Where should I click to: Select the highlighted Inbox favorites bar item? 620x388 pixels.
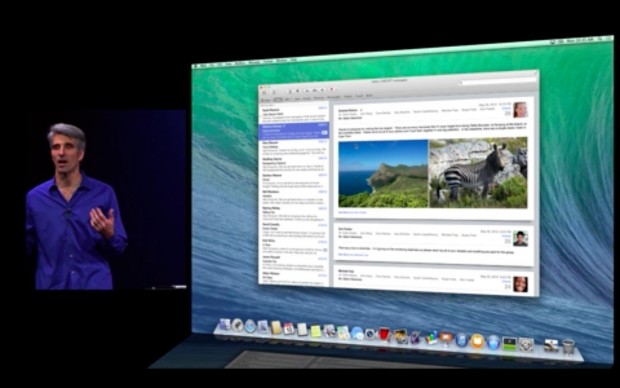point(278,100)
